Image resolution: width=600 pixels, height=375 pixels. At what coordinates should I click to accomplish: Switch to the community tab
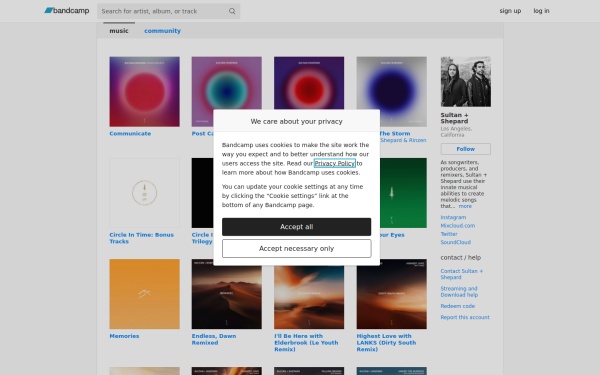pos(162,31)
